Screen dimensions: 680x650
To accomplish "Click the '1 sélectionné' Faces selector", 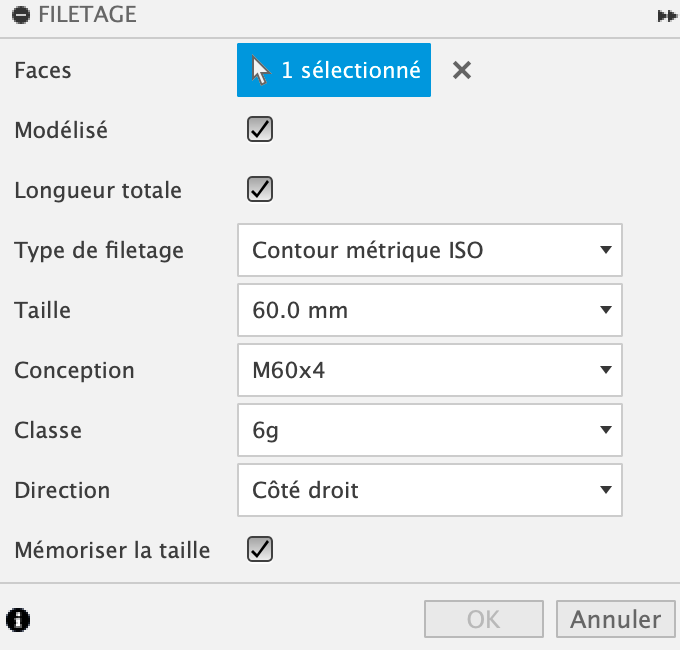I will pyautogui.click(x=334, y=70).
